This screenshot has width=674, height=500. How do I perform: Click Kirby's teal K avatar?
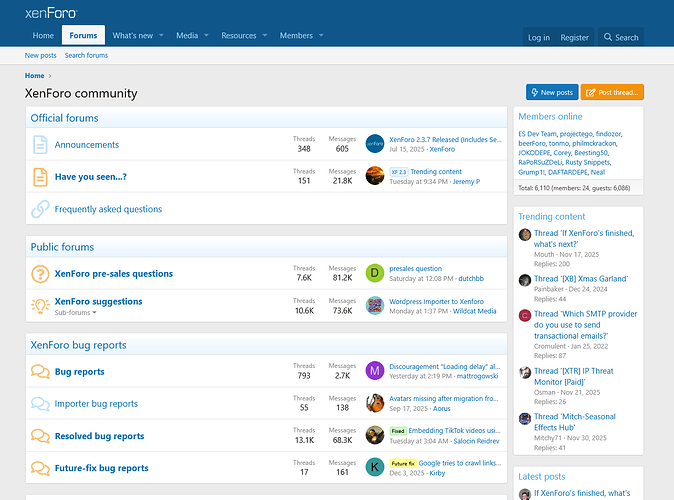(x=375, y=467)
